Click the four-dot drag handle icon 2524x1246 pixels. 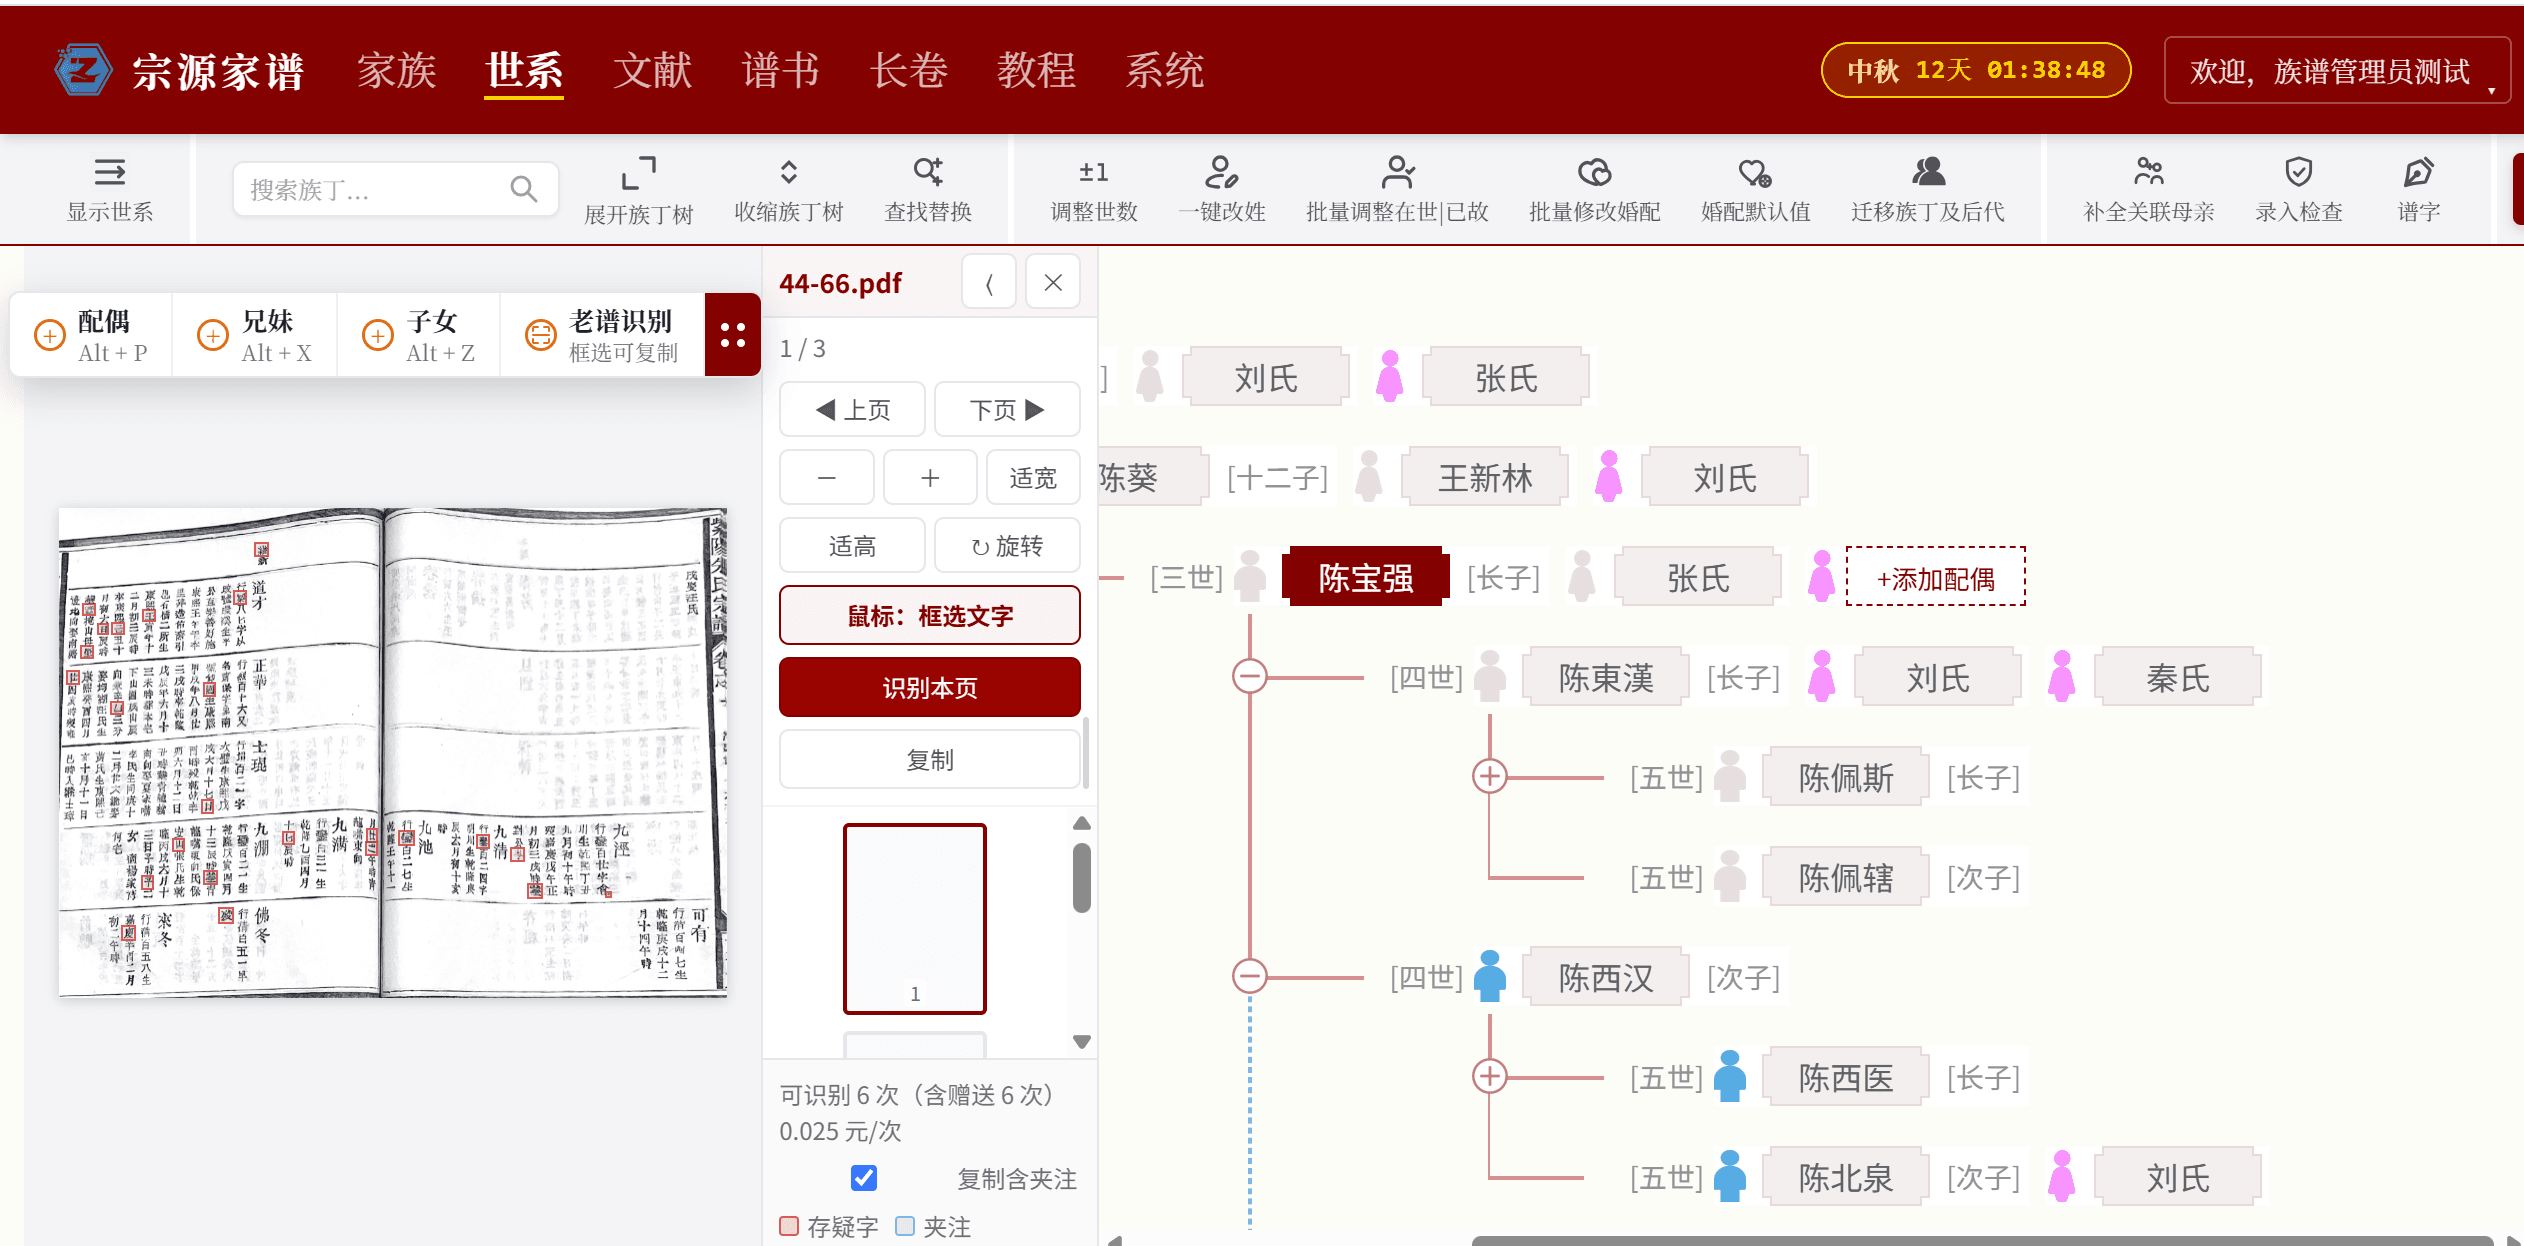(733, 335)
